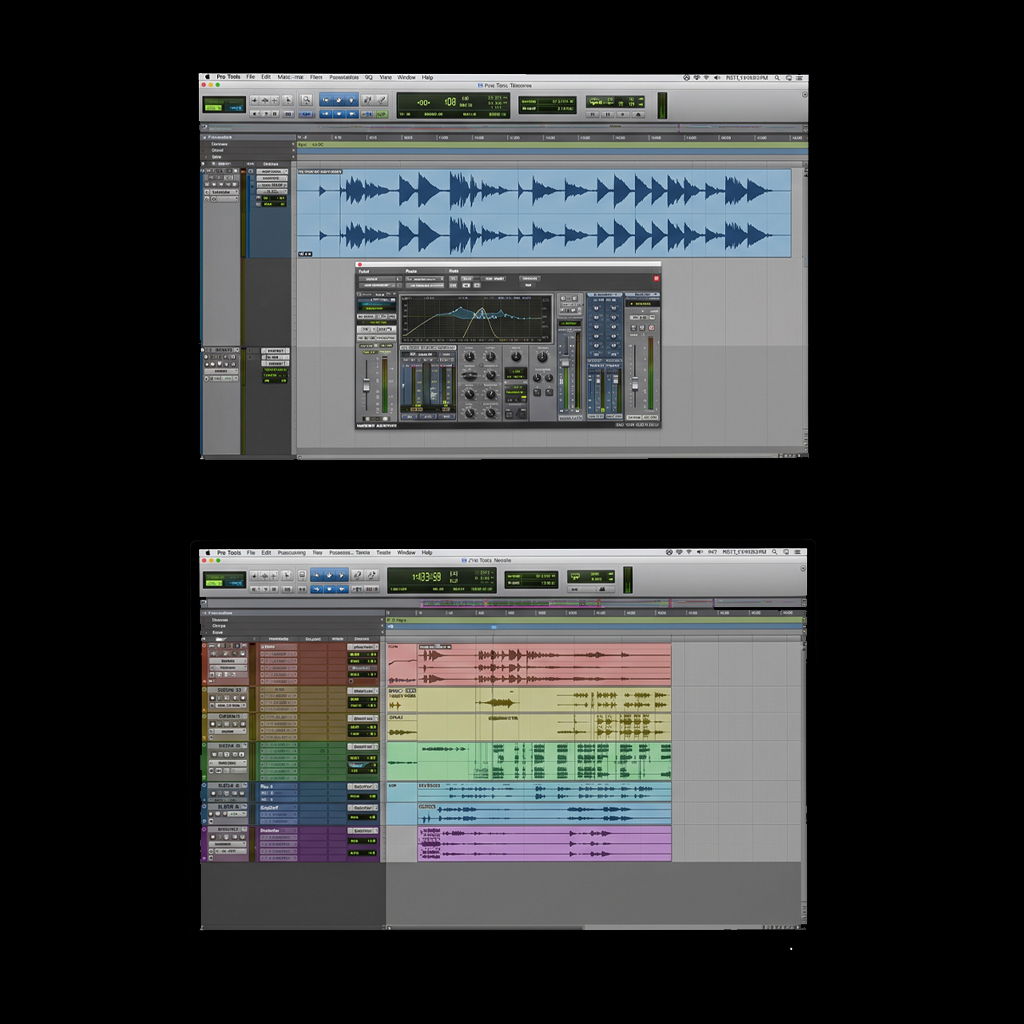Select the Selector tool in upper Pro Tools window
1024x1024 pixels.
339,101
